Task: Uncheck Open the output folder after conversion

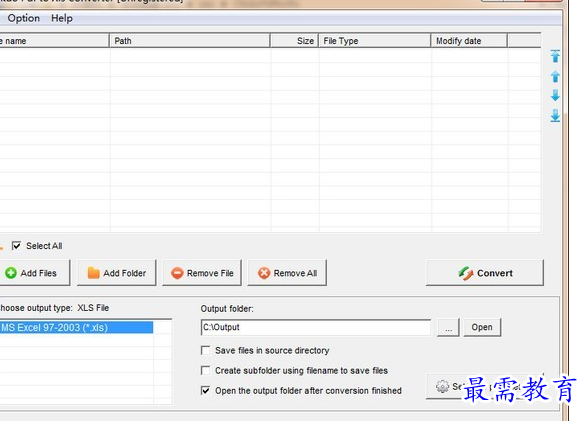Action: 205,390
